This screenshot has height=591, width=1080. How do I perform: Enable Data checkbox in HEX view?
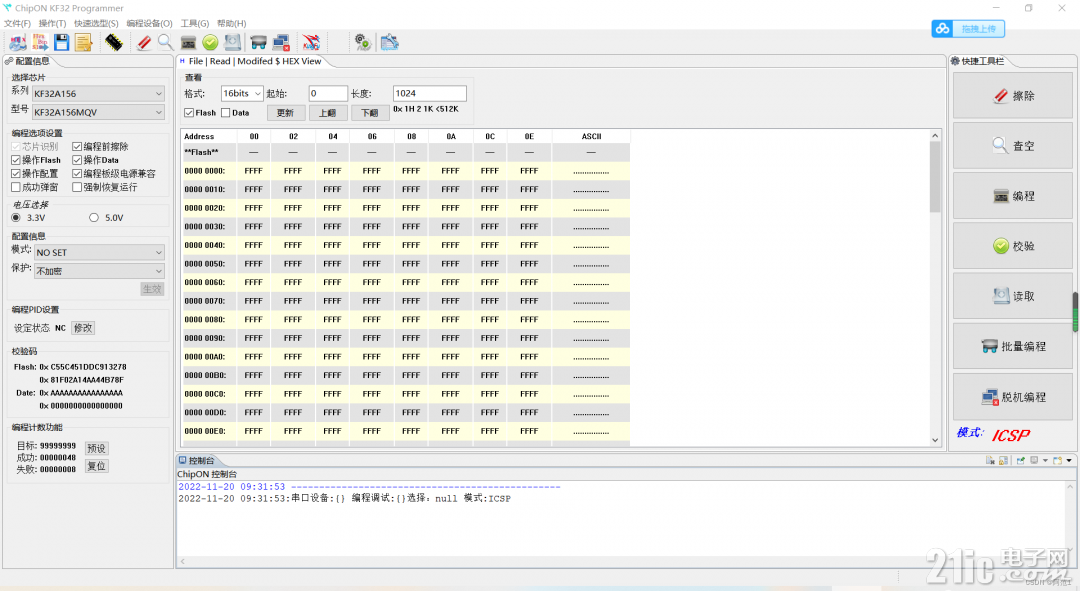[225, 113]
